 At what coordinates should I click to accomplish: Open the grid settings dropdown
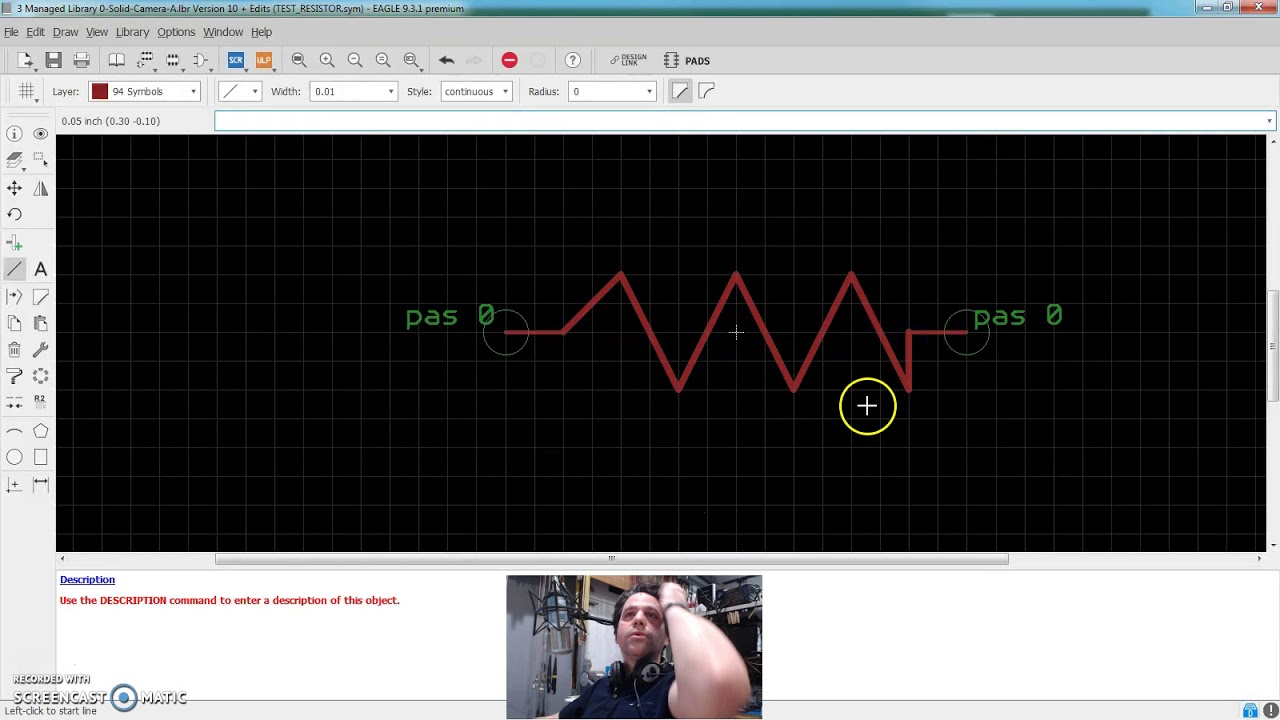click(x=28, y=91)
